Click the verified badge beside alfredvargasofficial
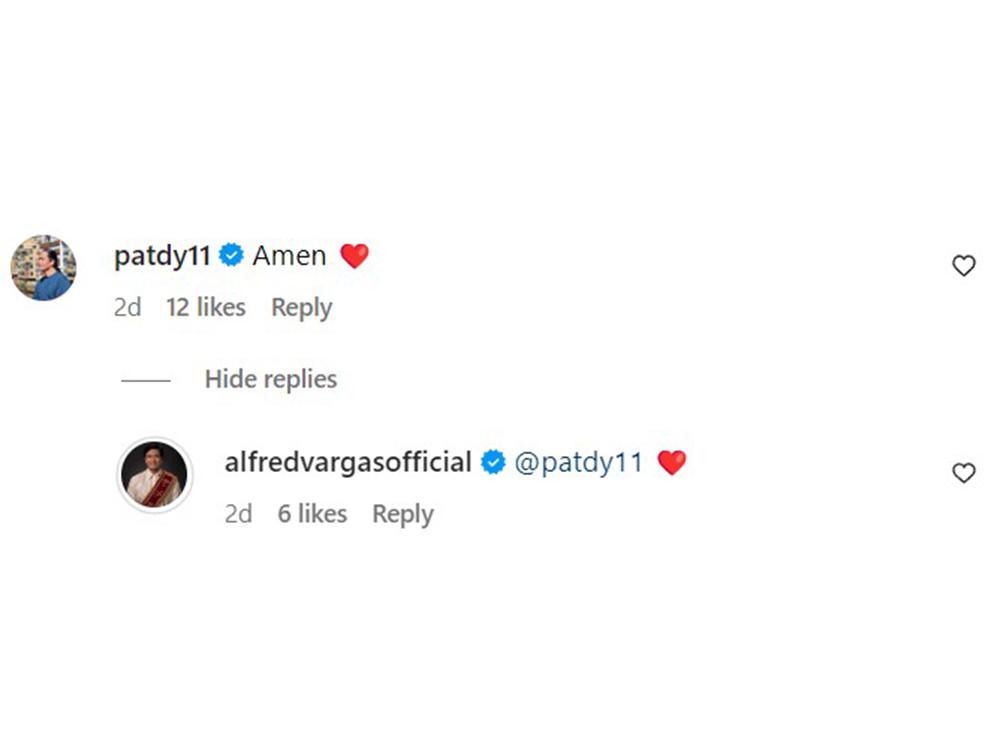Image resolution: width=1000 pixels, height=750 pixels. tap(493, 463)
